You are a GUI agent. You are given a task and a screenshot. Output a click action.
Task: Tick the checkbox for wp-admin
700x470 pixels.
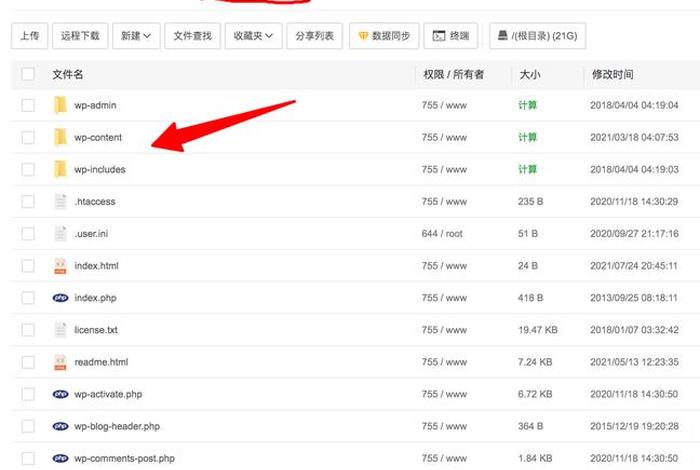pos(28,105)
